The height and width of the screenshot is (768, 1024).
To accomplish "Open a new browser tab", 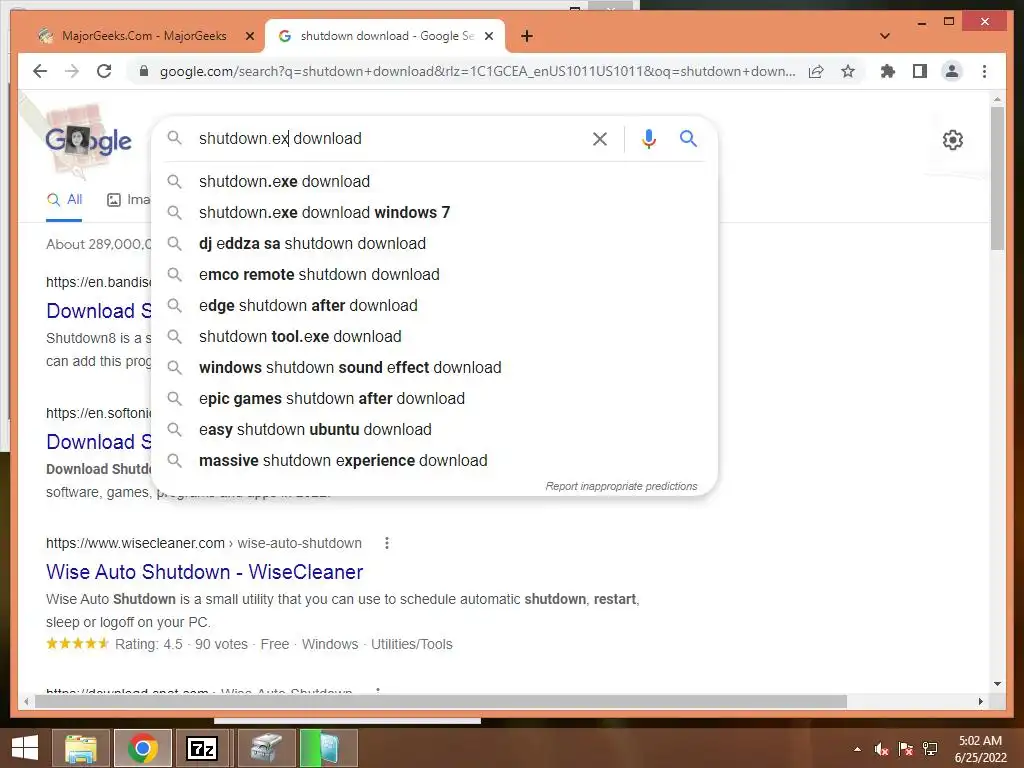I will (527, 36).
